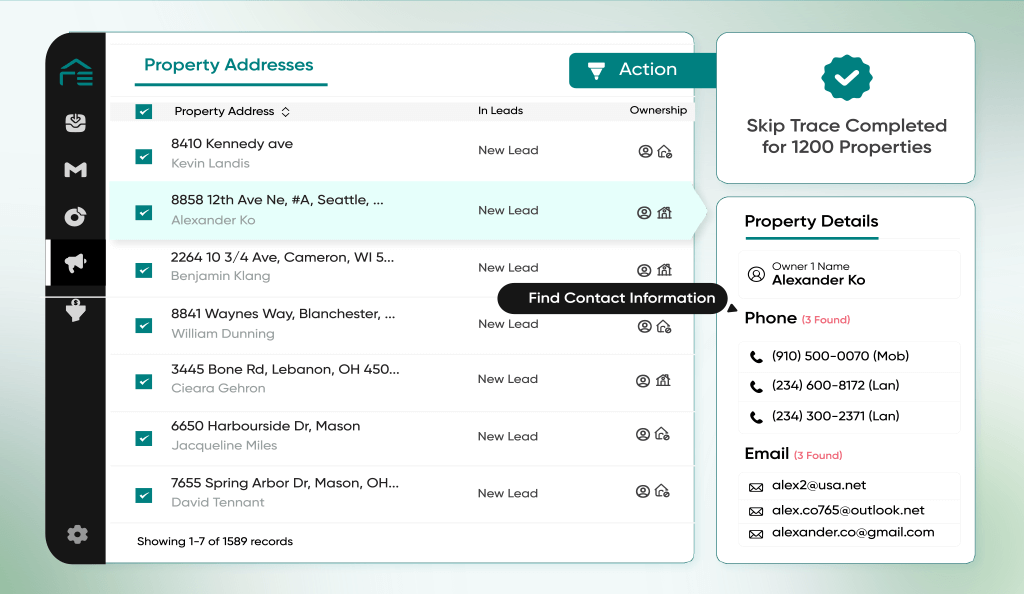Switch to the Property Addresses tab
Image resolution: width=1024 pixels, height=594 pixels.
click(x=231, y=65)
